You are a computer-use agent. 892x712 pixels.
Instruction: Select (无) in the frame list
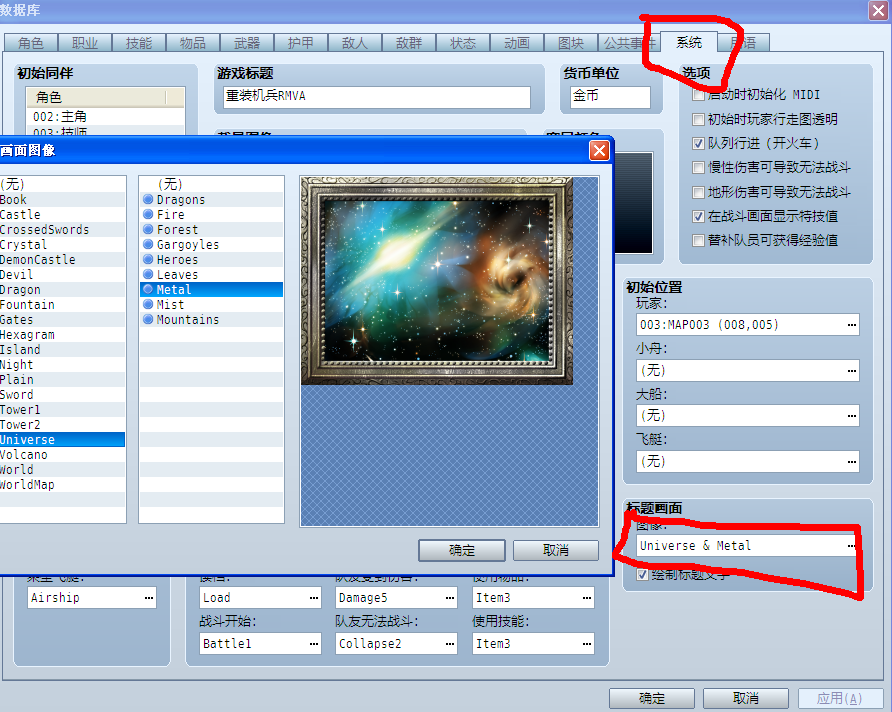(x=211, y=184)
